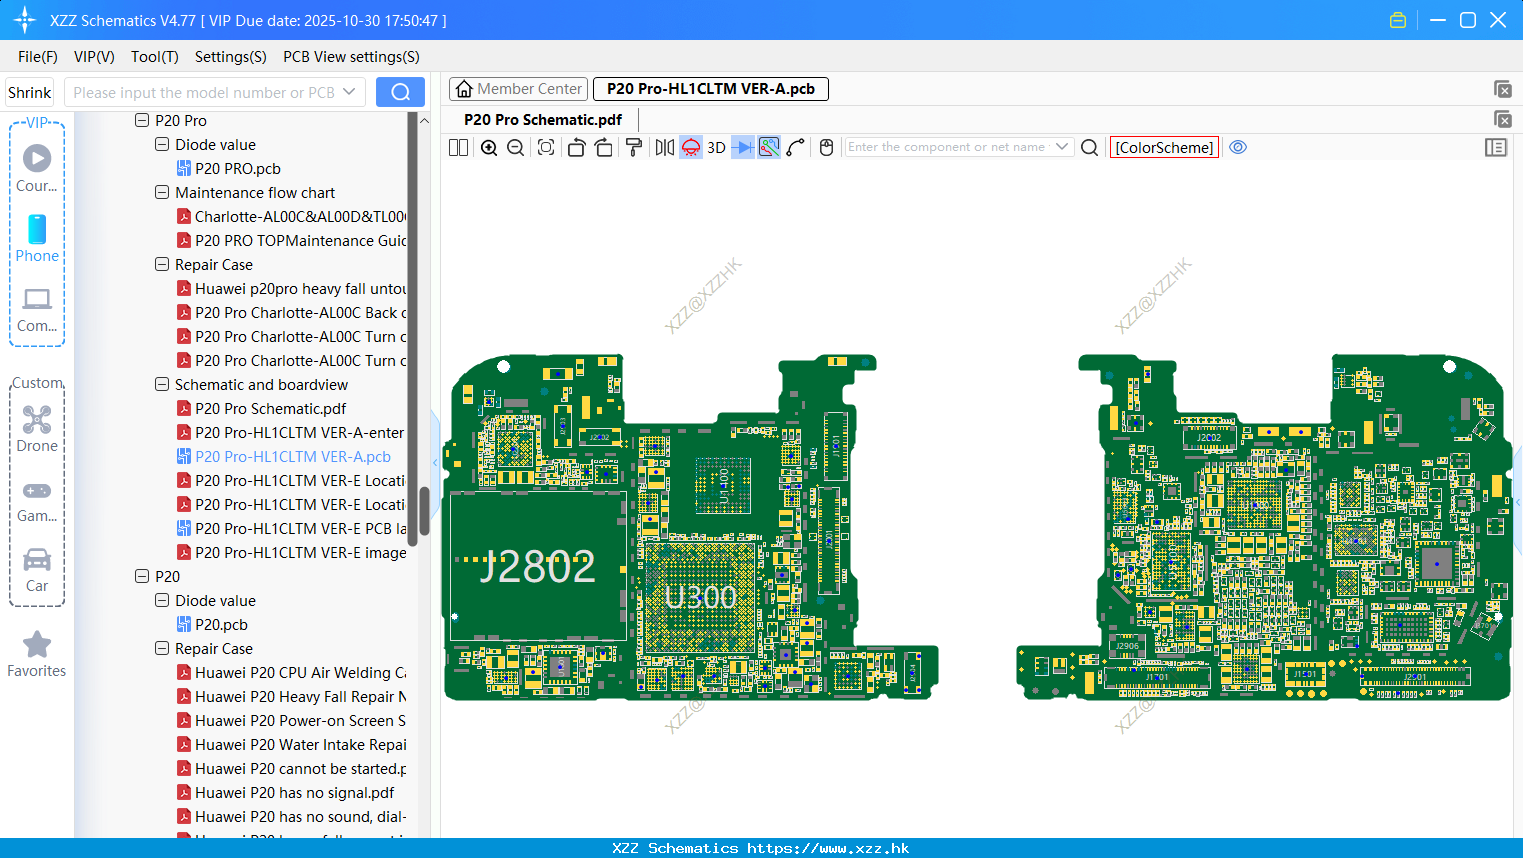The width and height of the screenshot is (1523, 858).
Task: Toggle the red component marker tool
Action: click(x=691, y=147)
